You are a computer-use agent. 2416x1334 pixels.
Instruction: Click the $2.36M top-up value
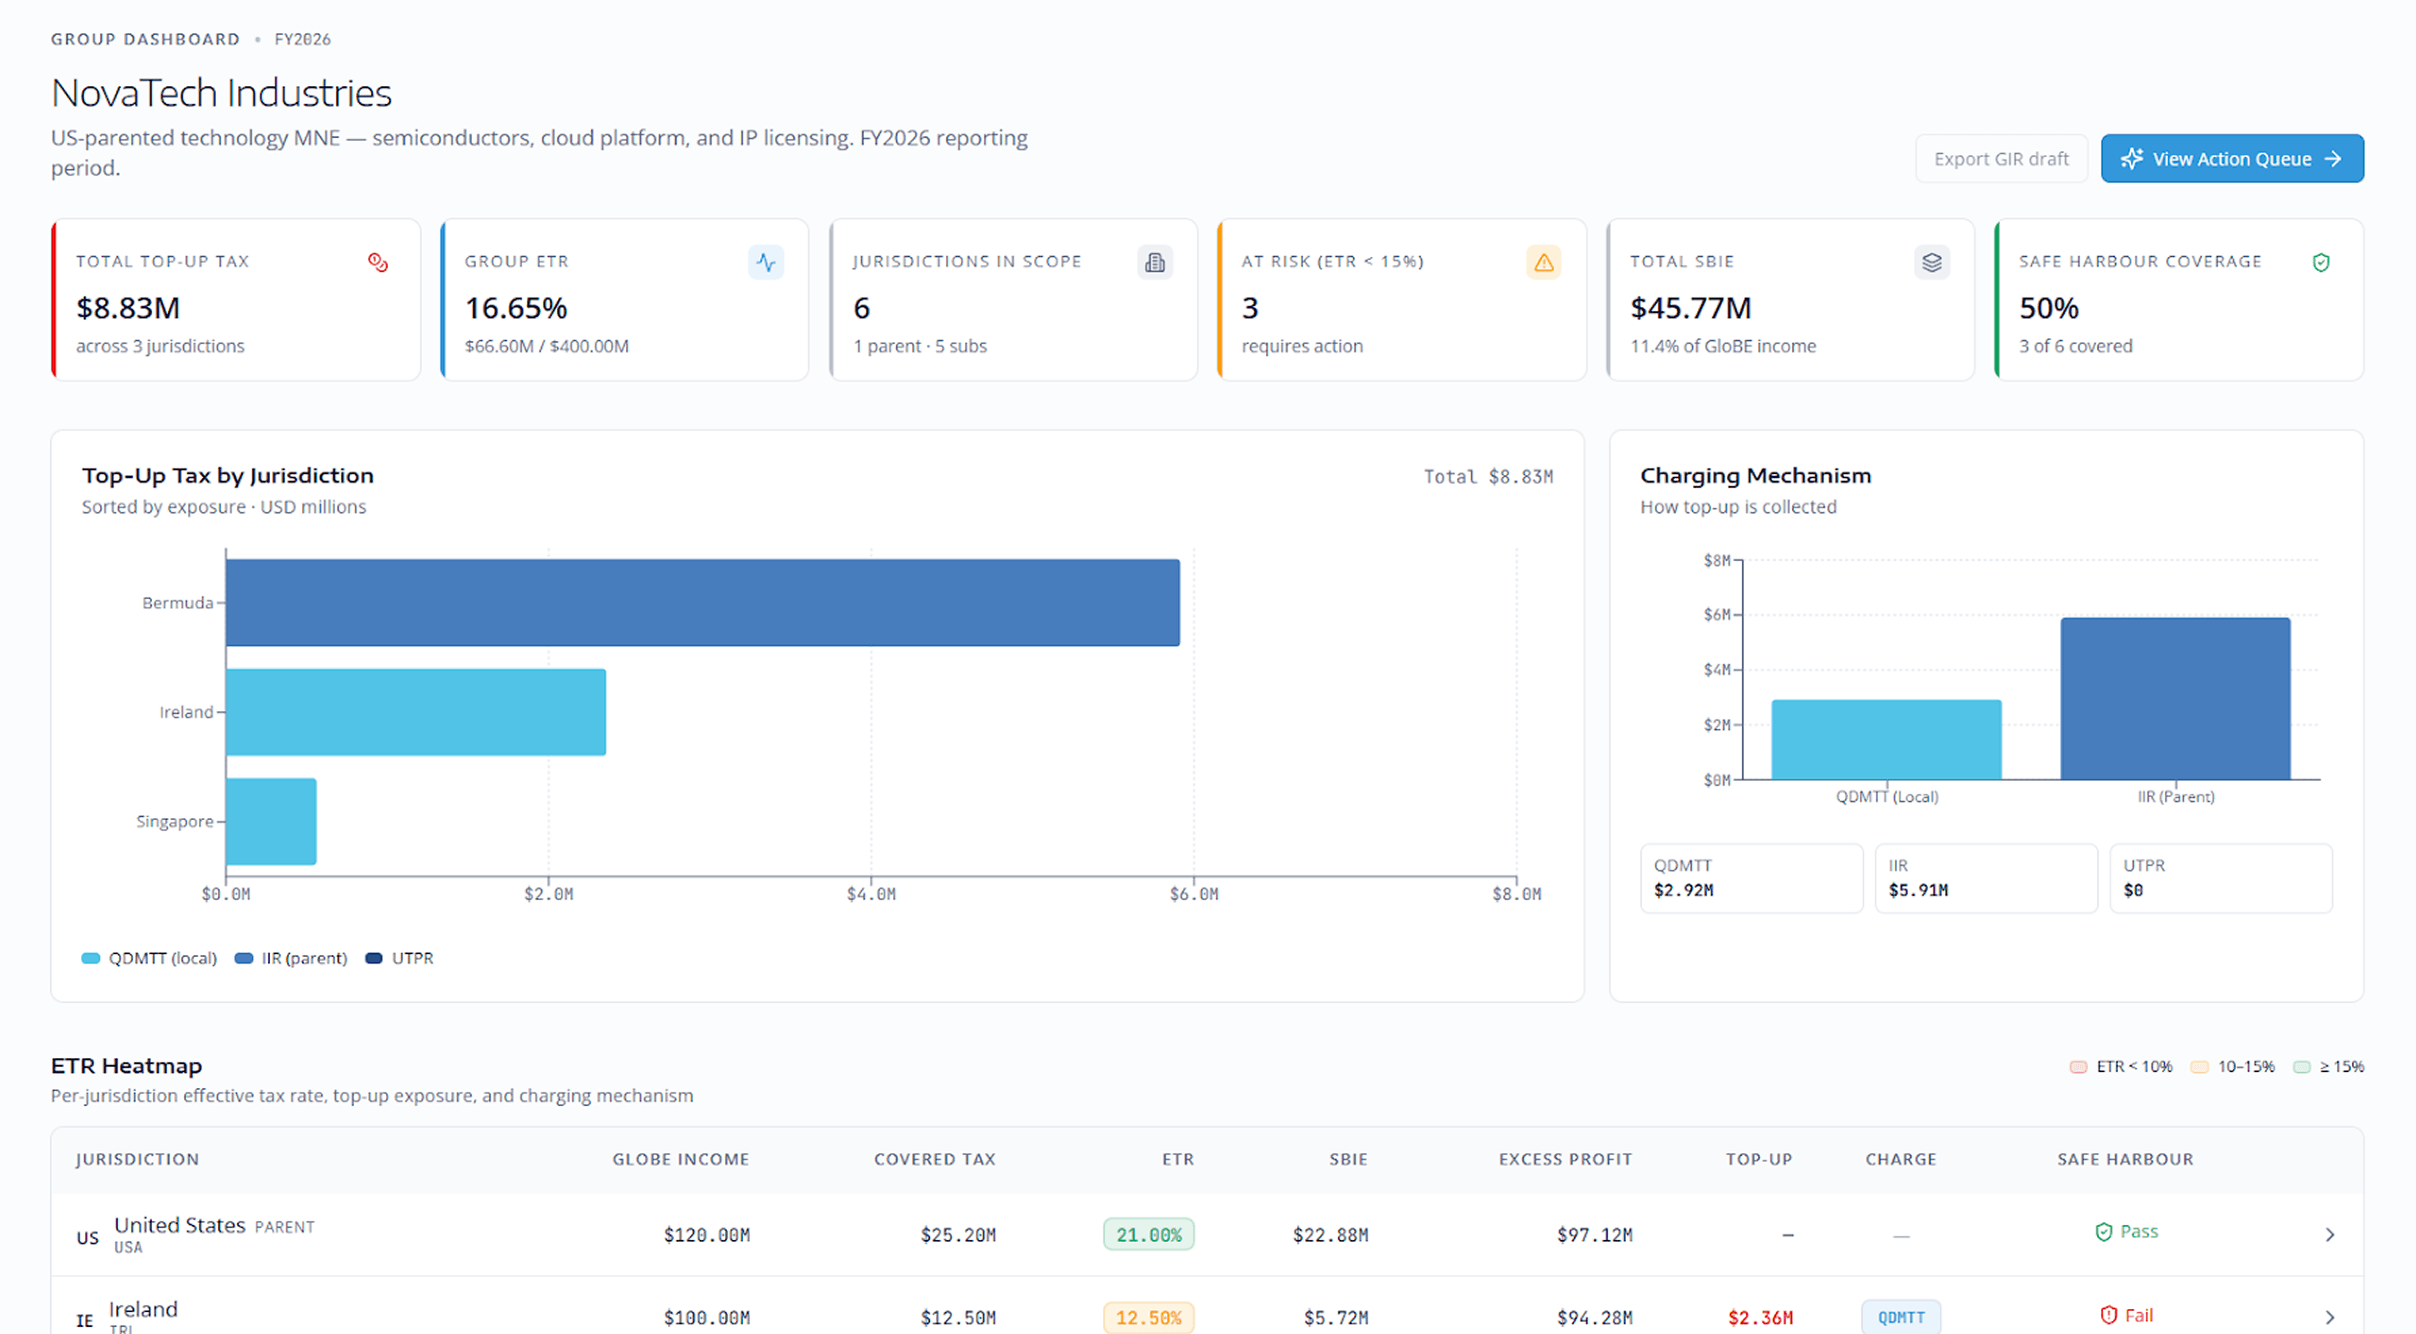click(1761, 1318)
